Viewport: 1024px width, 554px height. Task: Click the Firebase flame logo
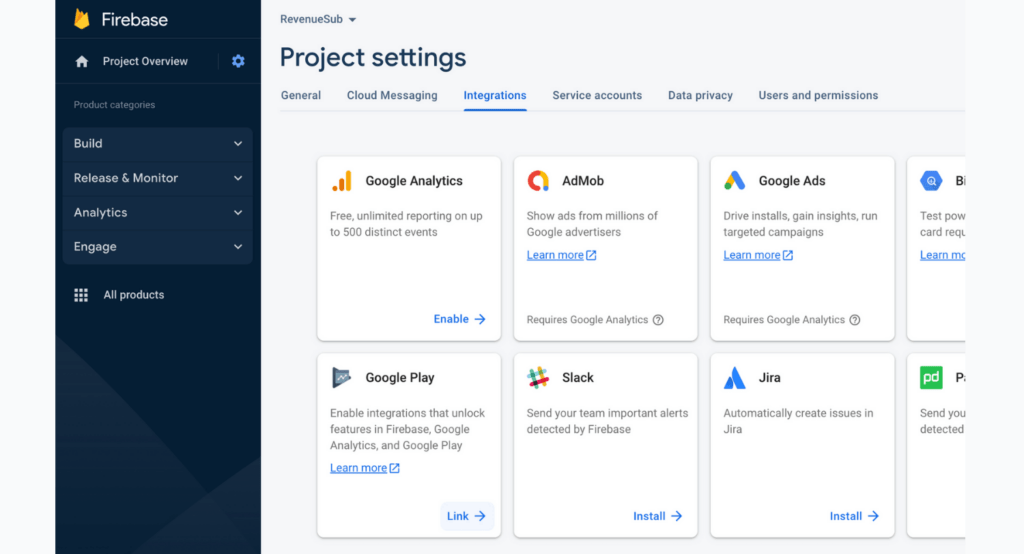tap(82, 19)
